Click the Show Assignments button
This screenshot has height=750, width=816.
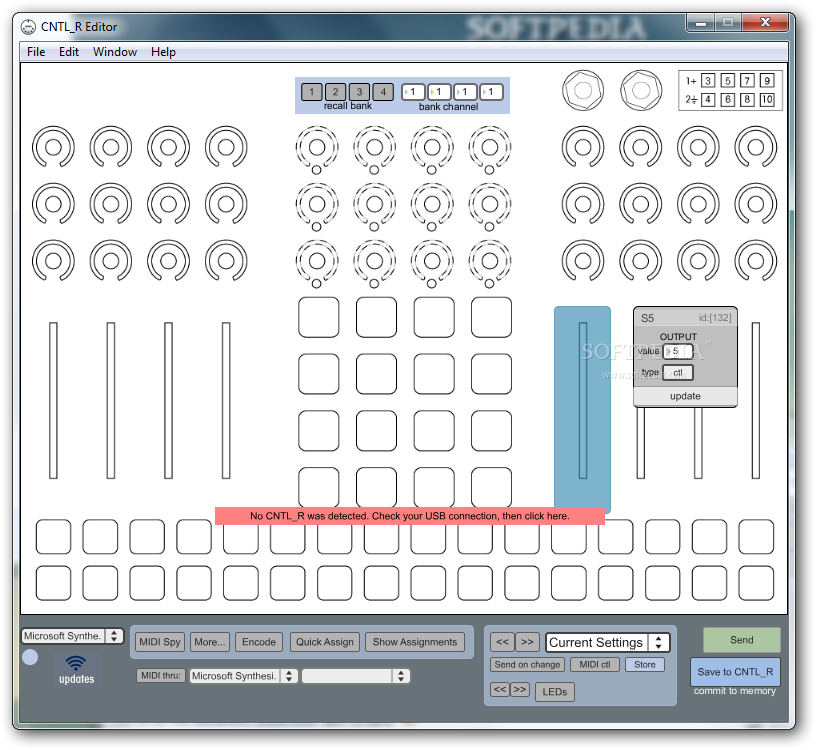[415, 642]
